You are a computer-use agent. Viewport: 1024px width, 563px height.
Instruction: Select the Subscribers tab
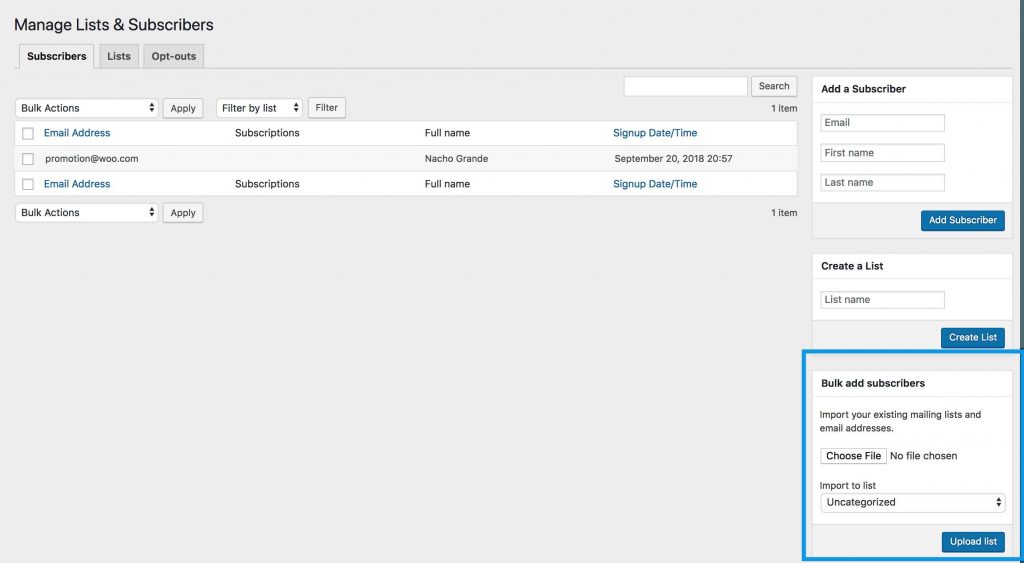(56, 56)
